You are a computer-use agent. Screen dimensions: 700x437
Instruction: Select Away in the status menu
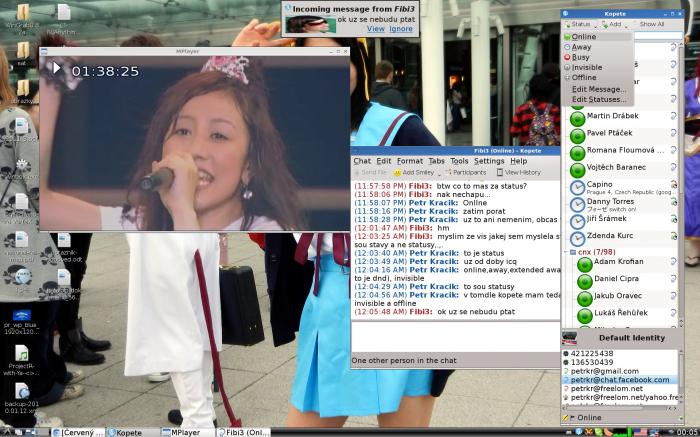(x=597, y=47)
